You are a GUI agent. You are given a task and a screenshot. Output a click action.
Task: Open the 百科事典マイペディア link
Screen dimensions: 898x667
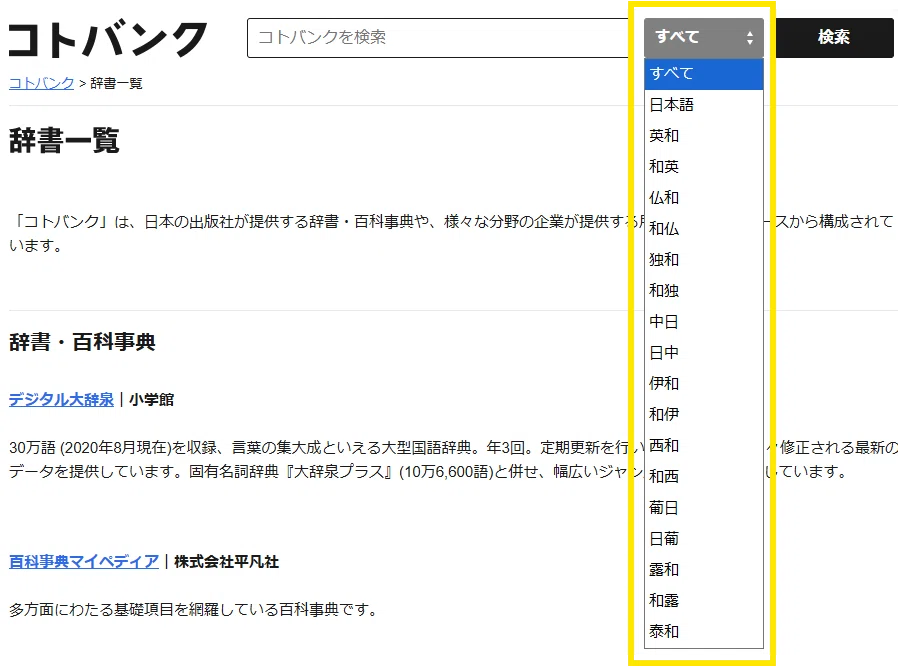84,562
